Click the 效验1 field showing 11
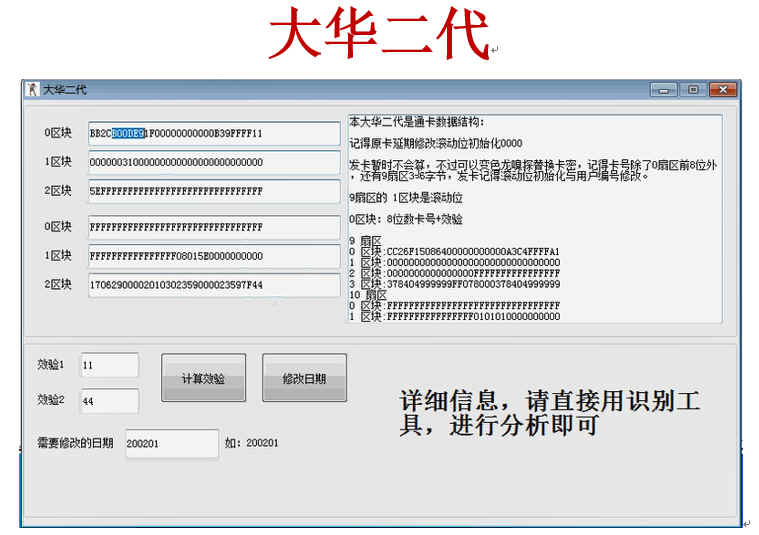Viewport: 759px width, 535px height. tap(108, 366)
